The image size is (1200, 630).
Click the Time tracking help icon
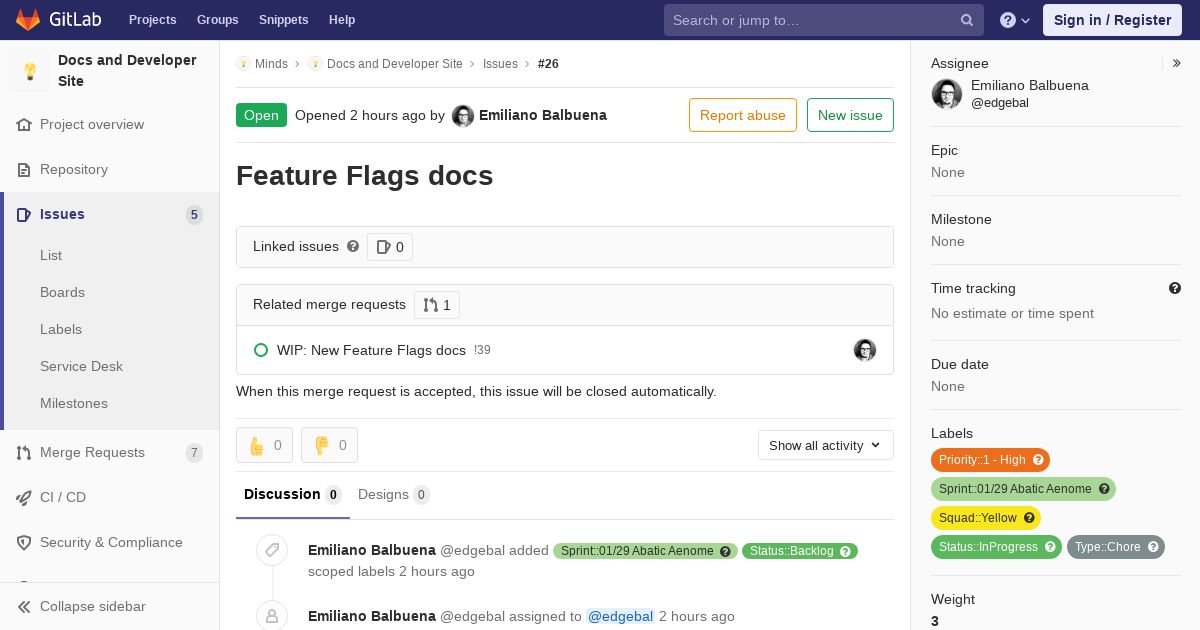click(1175, 288)
